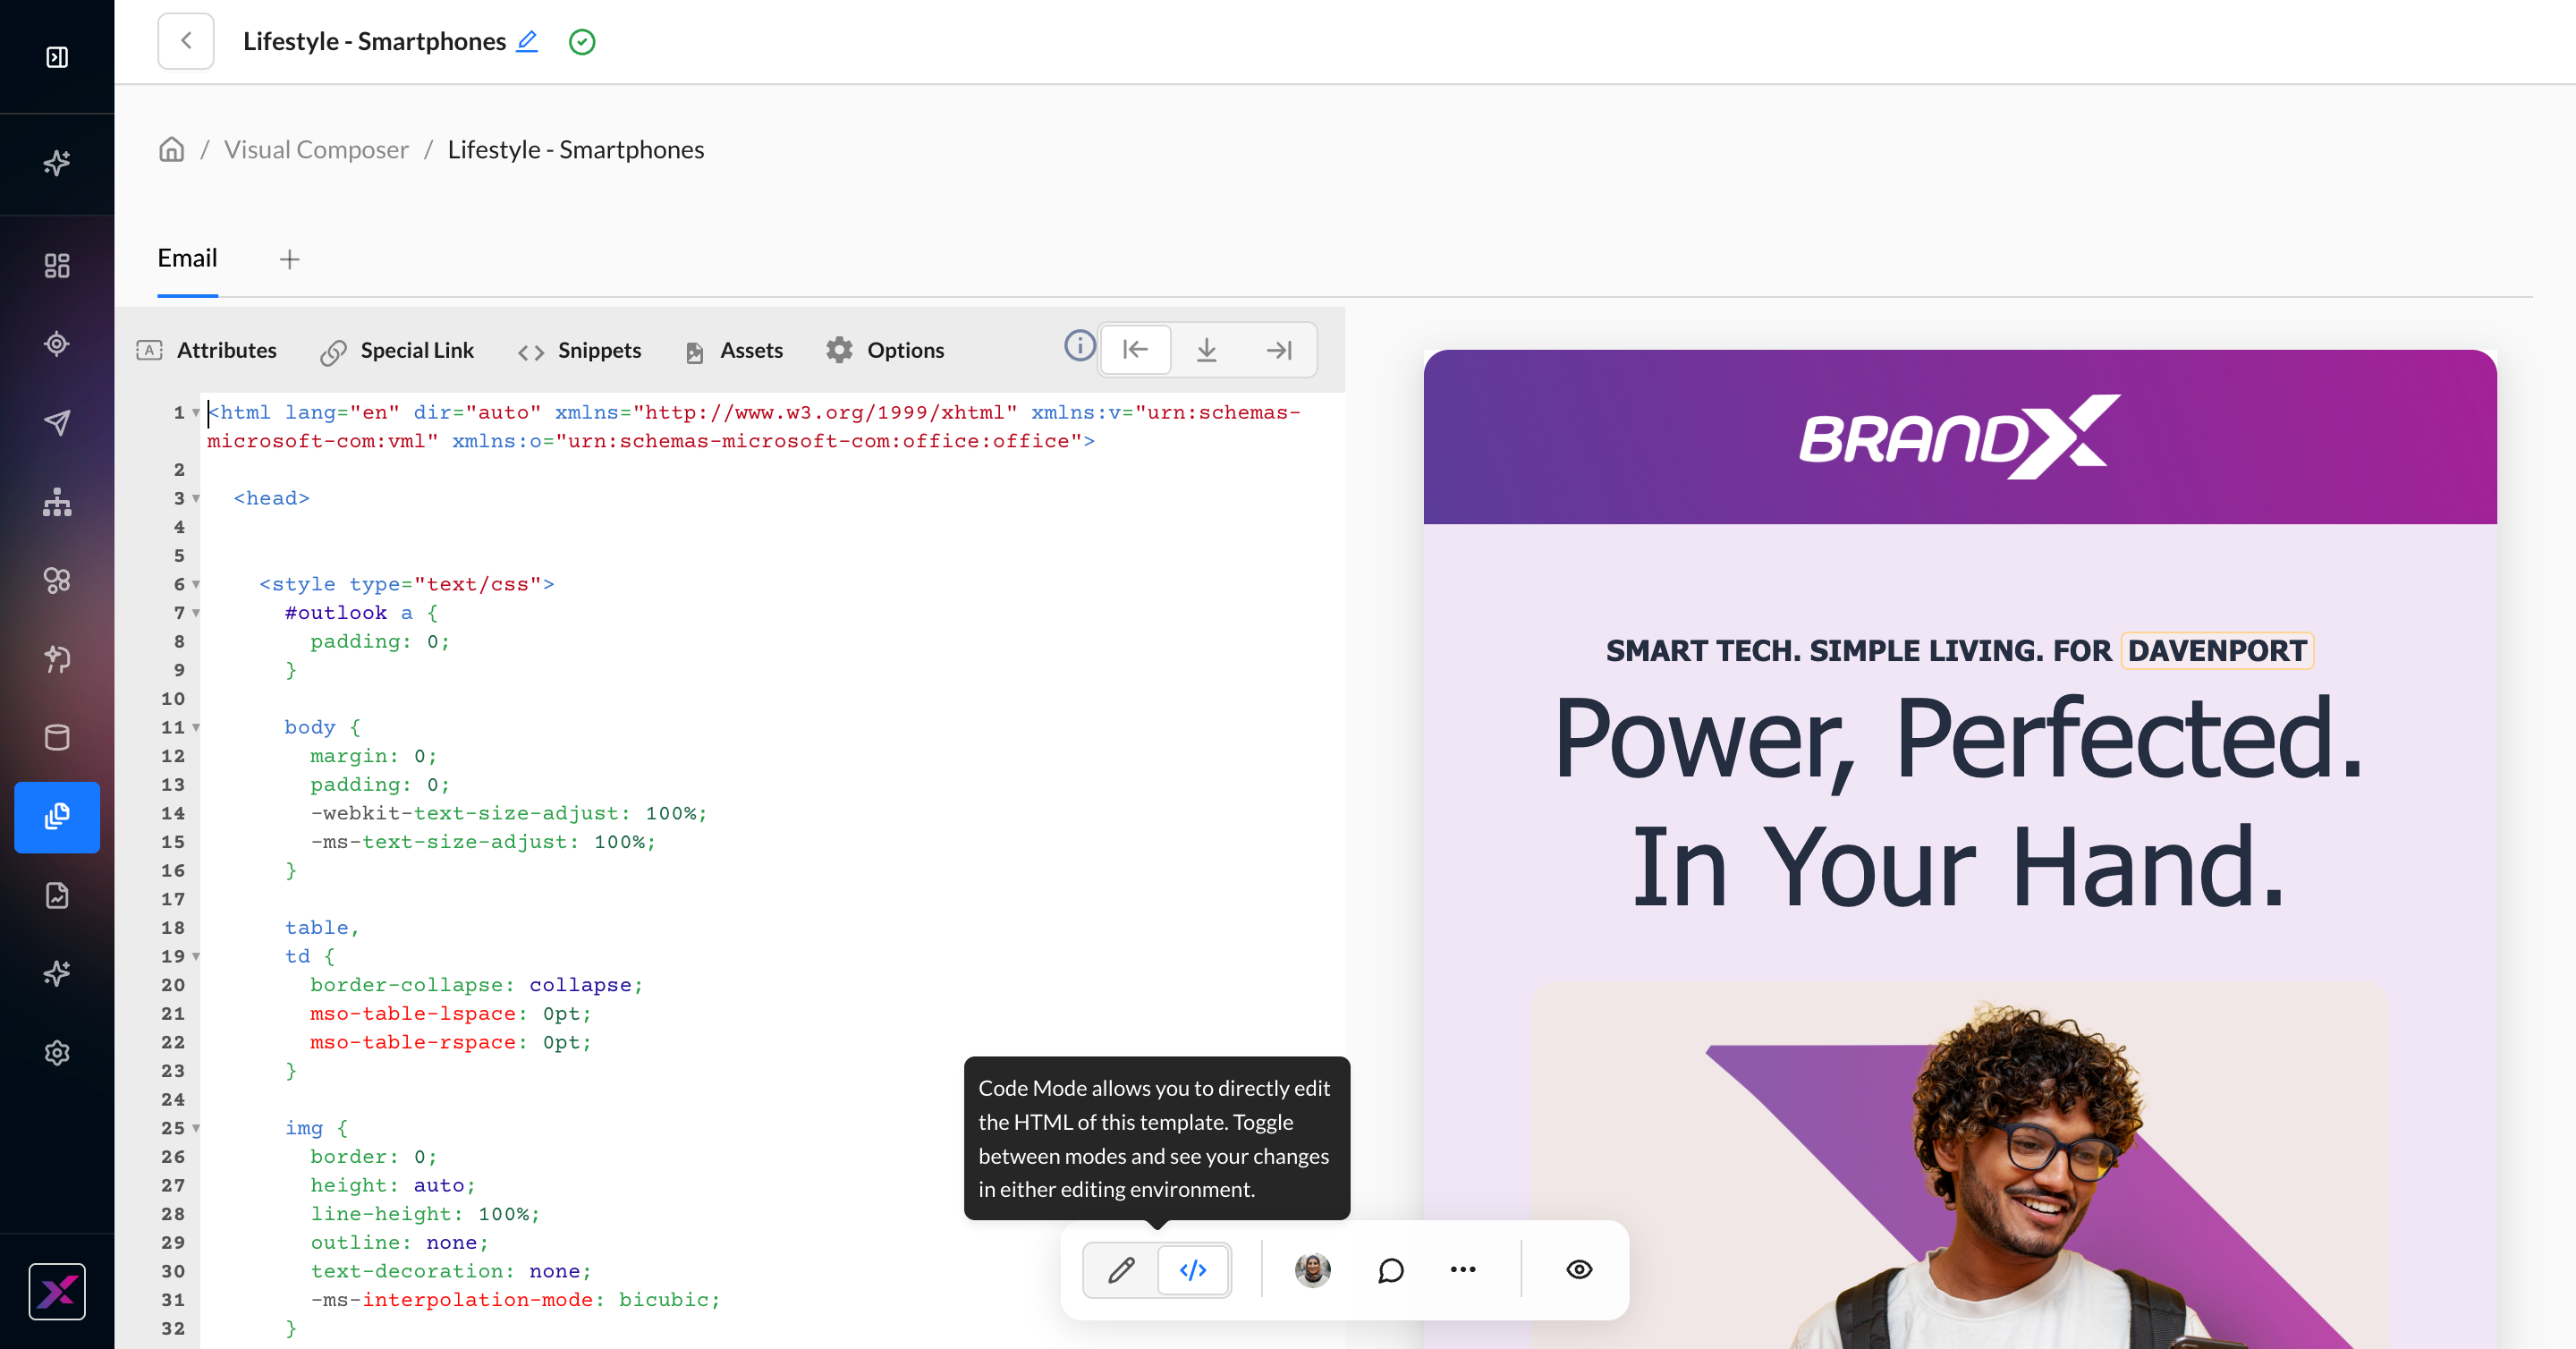This screenshot has width=2576, height=1349.
Task: Click the back arrow button
Action: [x=186, y=41]
